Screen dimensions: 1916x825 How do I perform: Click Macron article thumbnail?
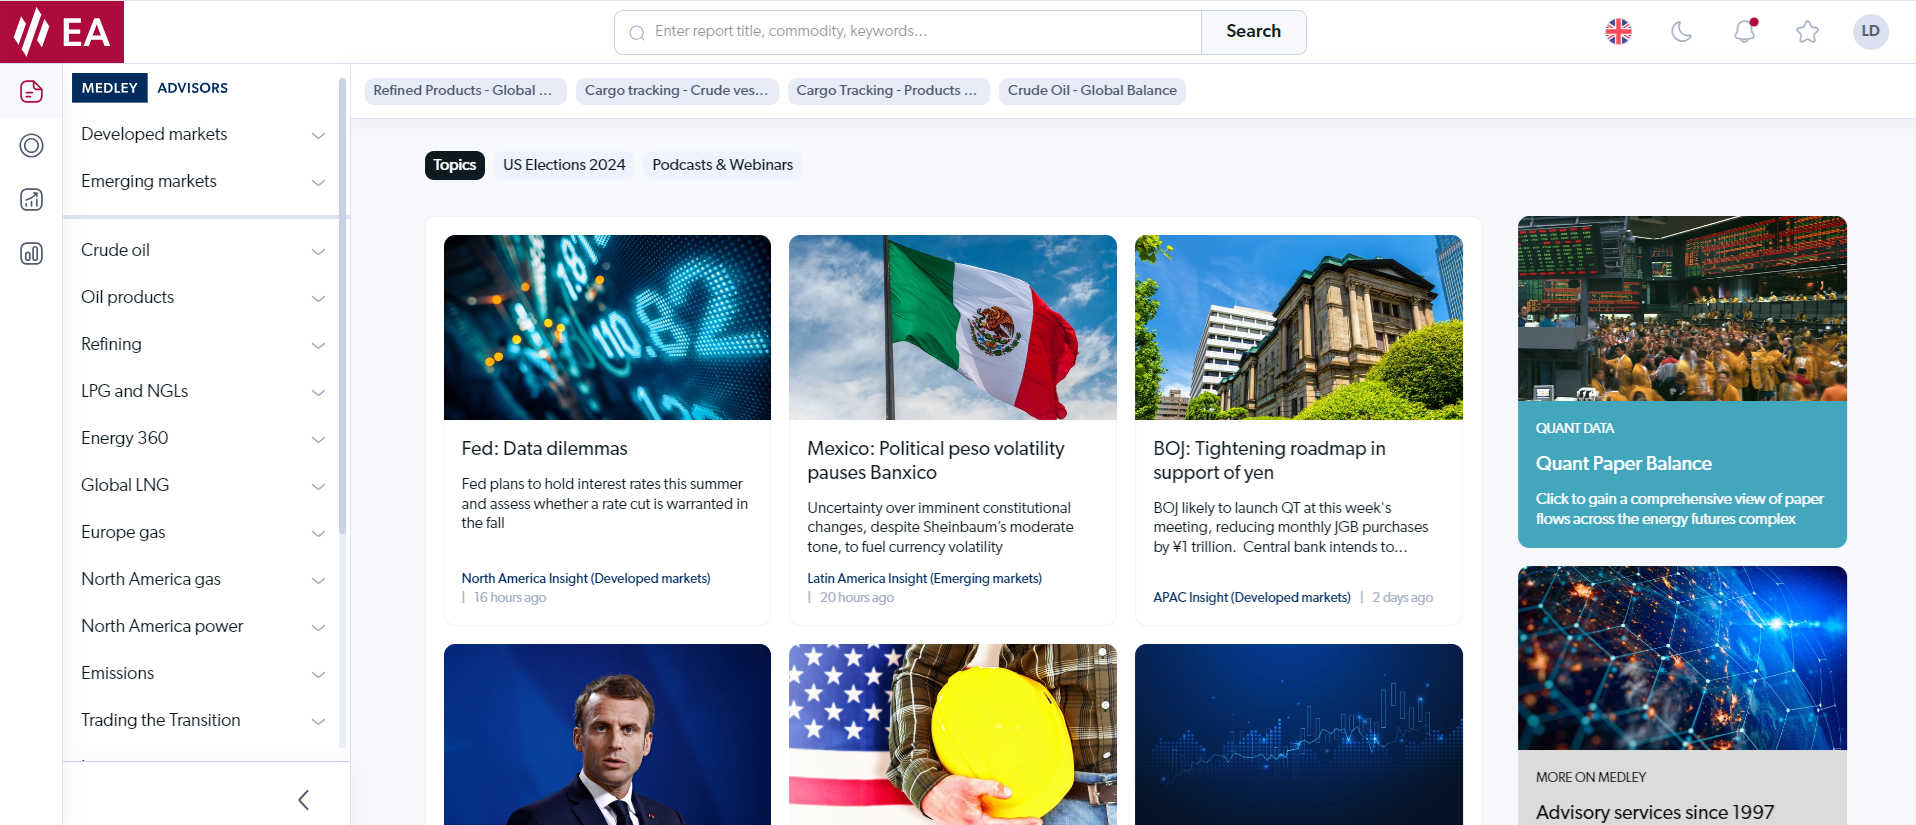[607, 734]
